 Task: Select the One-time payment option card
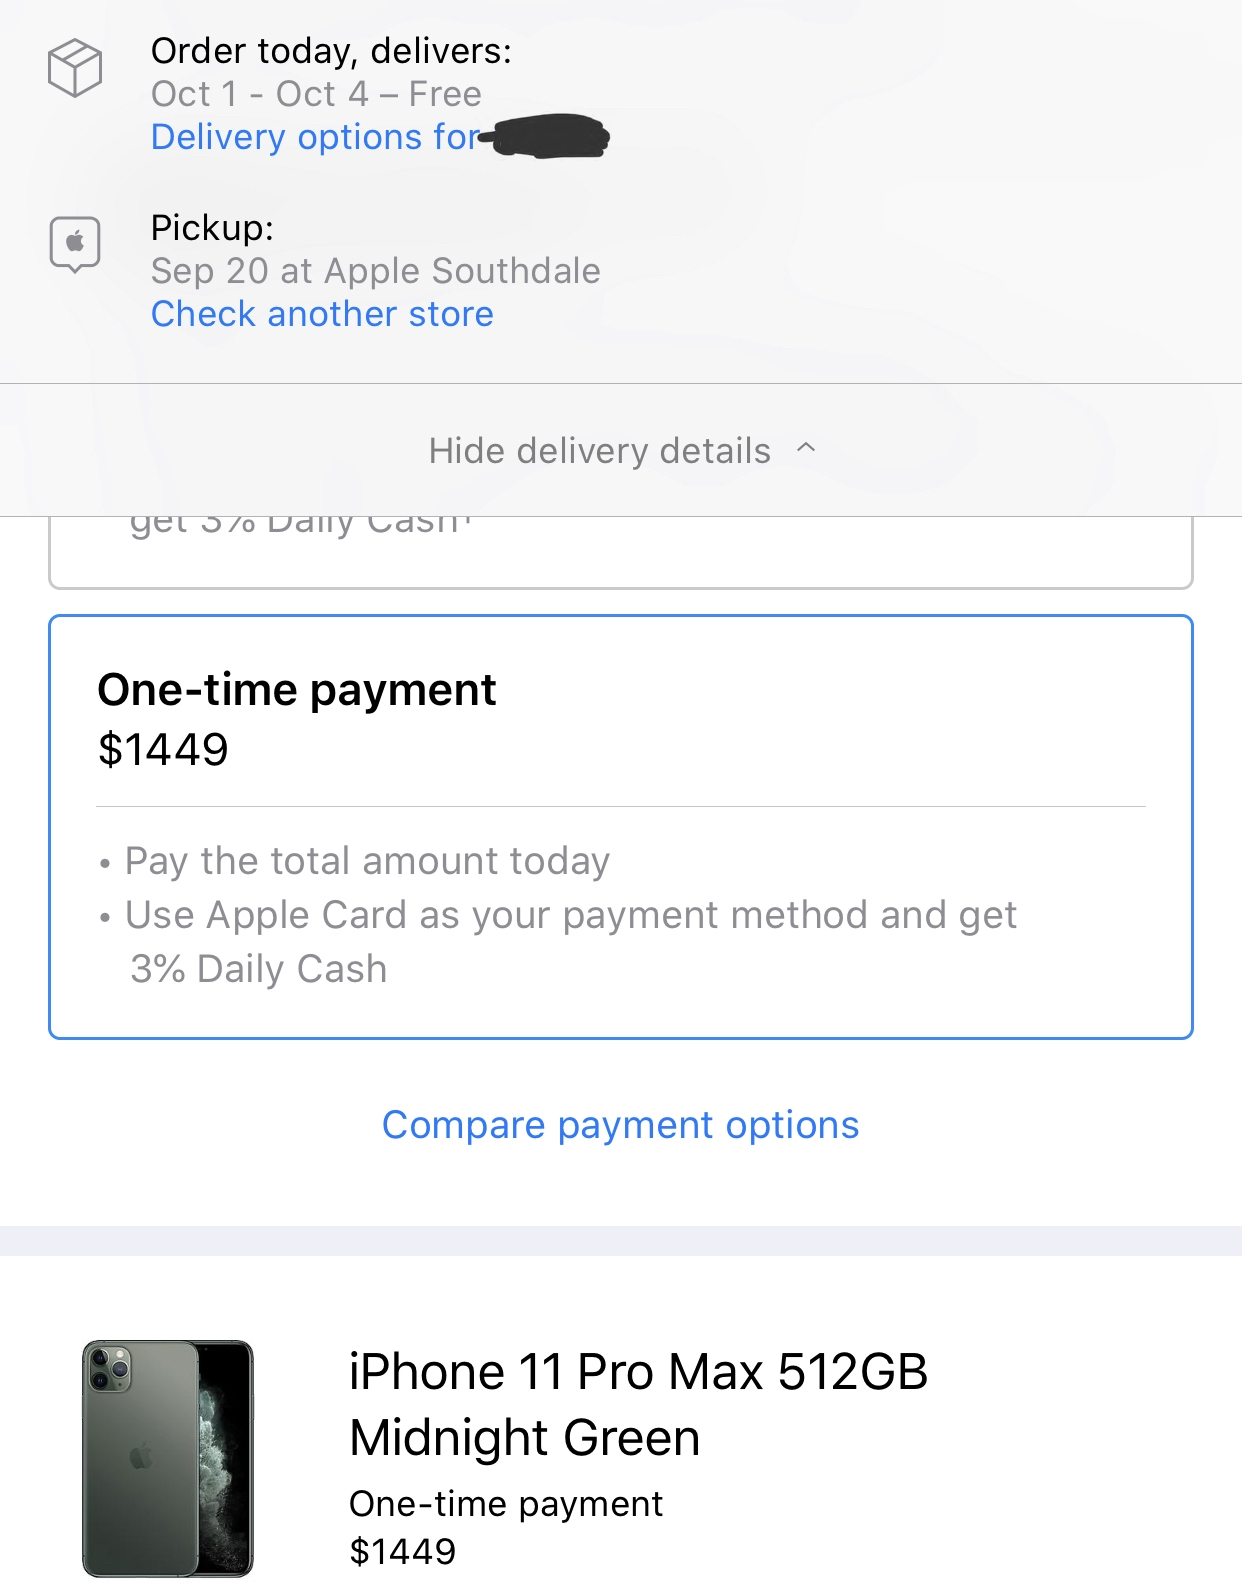(621, 827)
